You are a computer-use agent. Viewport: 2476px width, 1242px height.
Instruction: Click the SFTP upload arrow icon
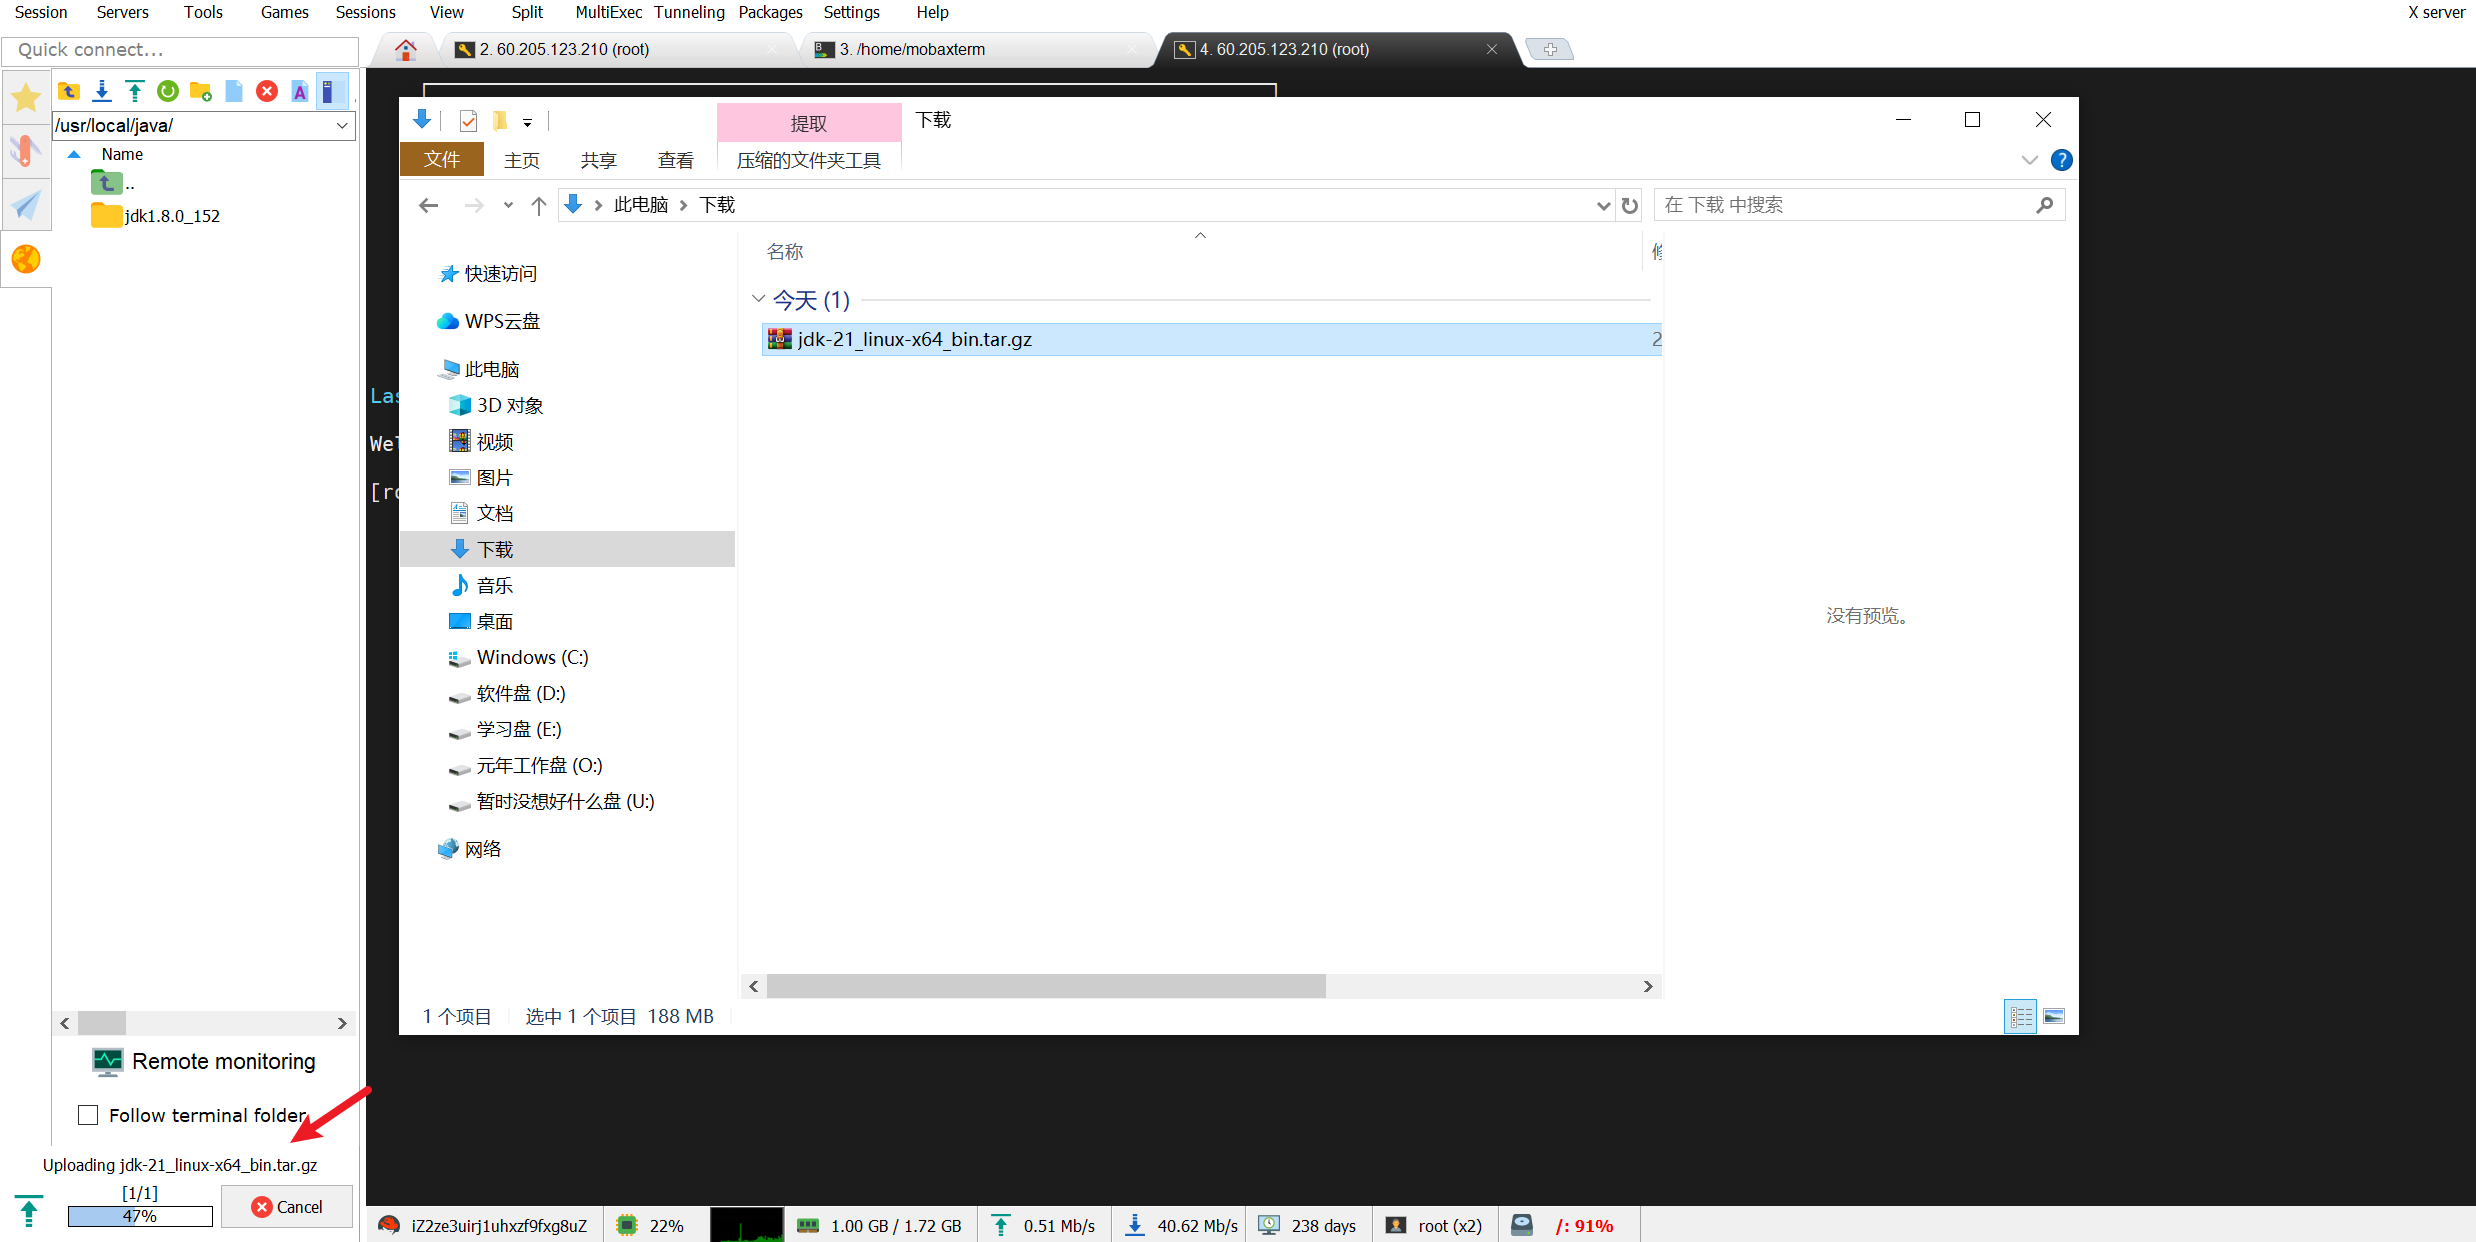click(x=135, y=92)
